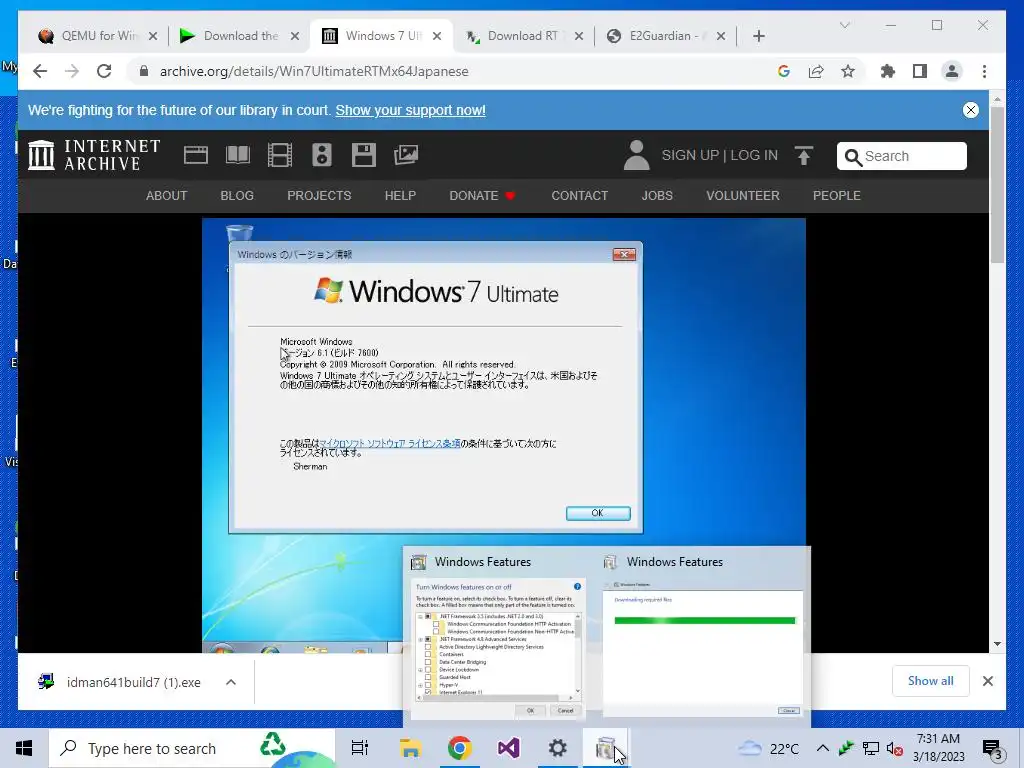Open HELP in archive navigation

click(x=400, y=196)
